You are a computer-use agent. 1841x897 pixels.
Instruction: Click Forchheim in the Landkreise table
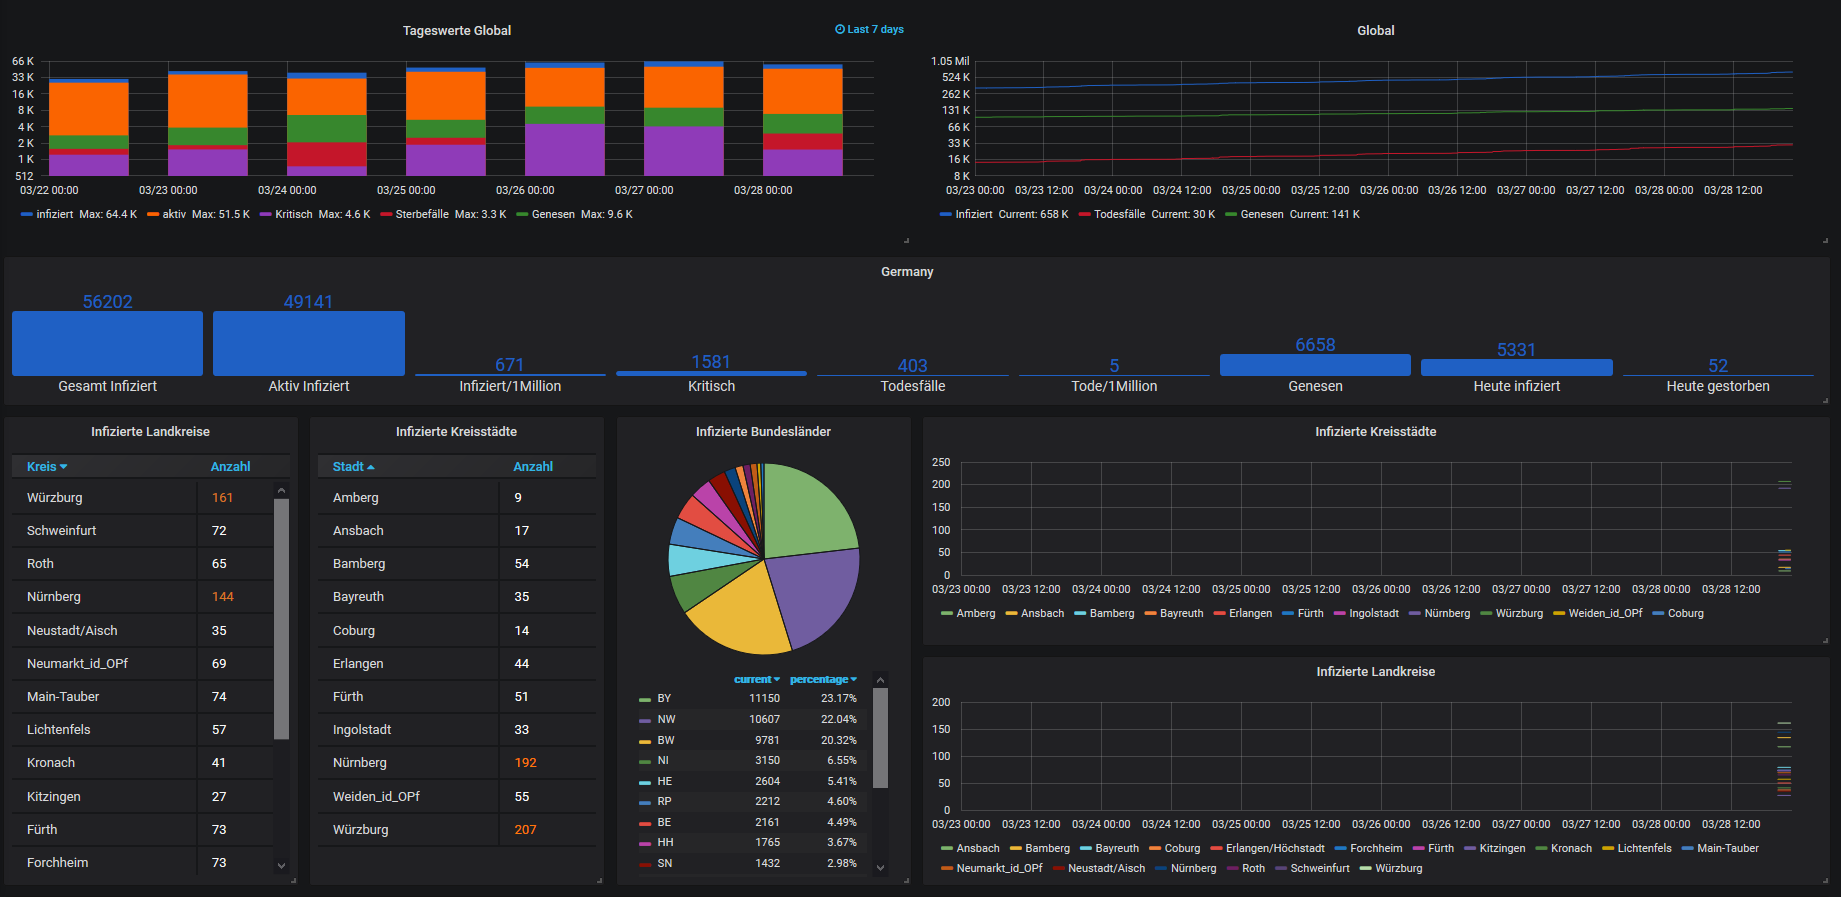[x=57, y=863]
